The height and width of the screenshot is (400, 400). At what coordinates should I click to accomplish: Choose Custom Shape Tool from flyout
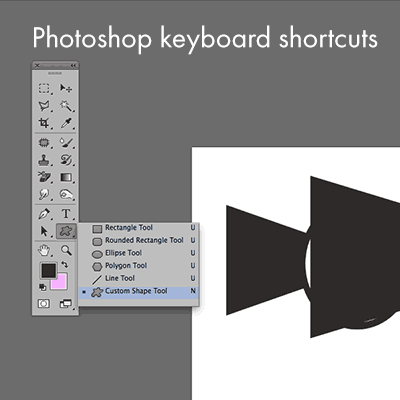[138, 291]
